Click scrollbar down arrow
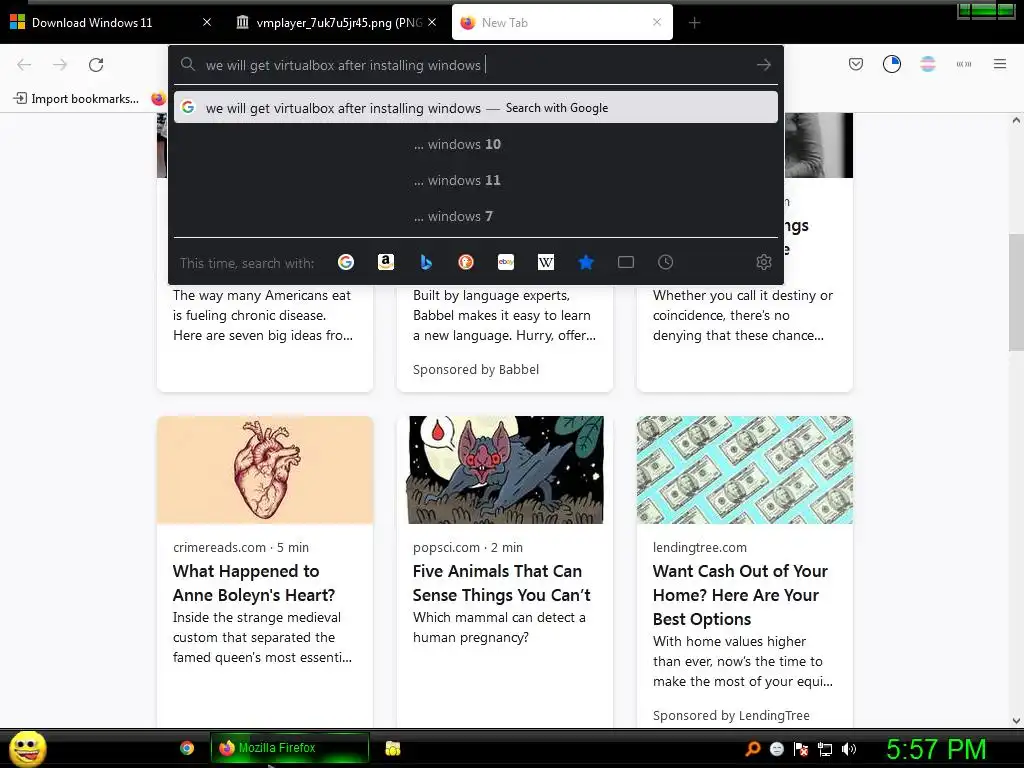 [1016, 720]
